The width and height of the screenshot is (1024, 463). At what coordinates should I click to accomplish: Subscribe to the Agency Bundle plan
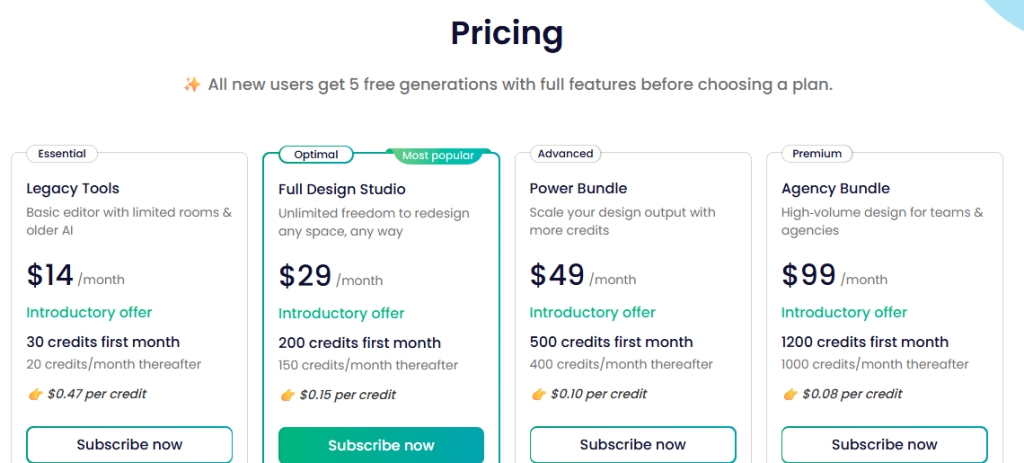tap(884, 444)
